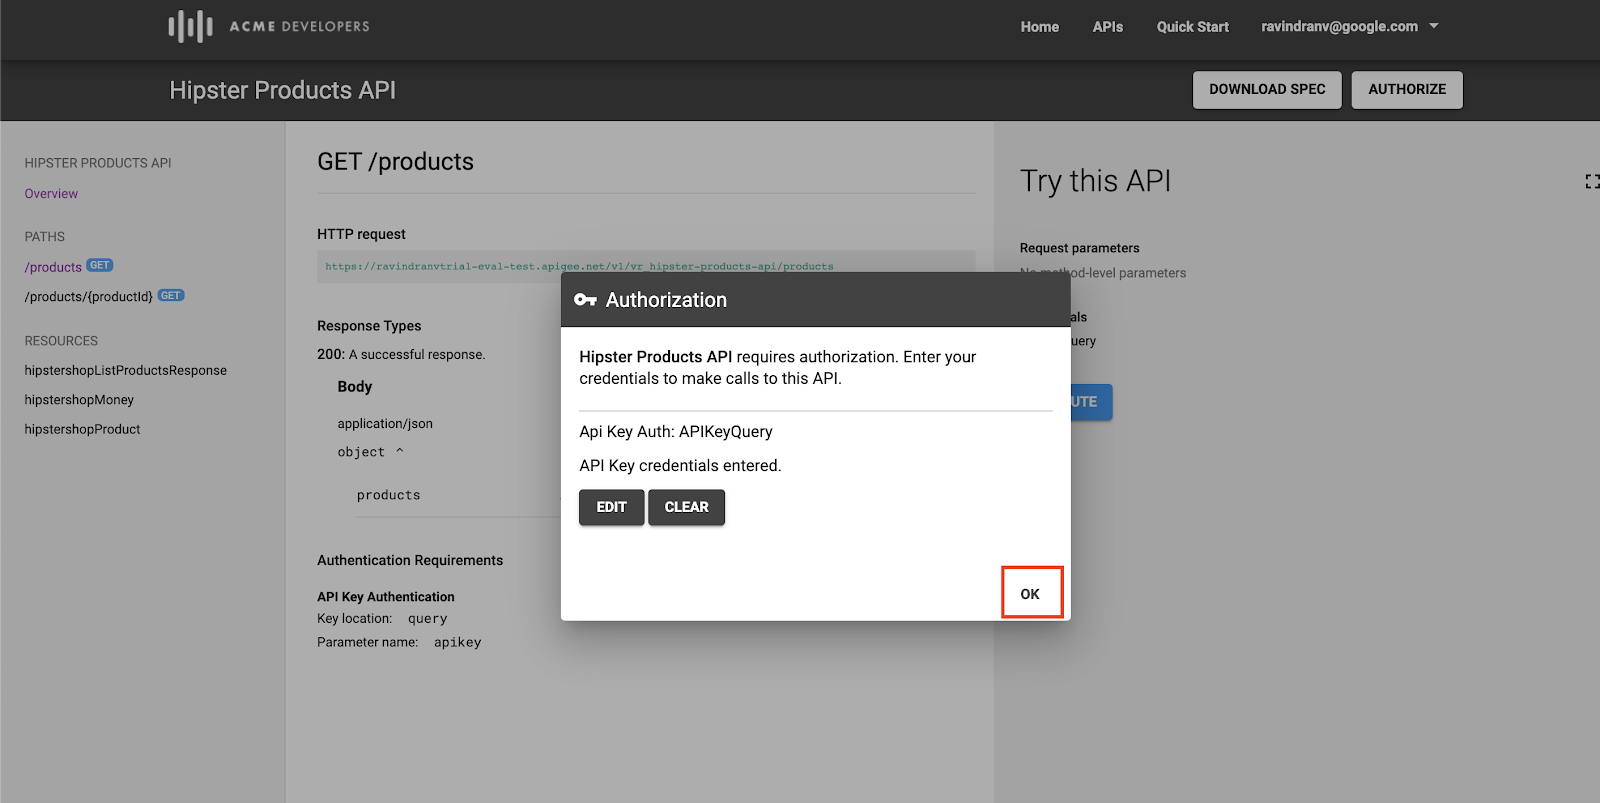Open the APIs nav item
The image size is (1600, 803).
[x=1107, y=27]
